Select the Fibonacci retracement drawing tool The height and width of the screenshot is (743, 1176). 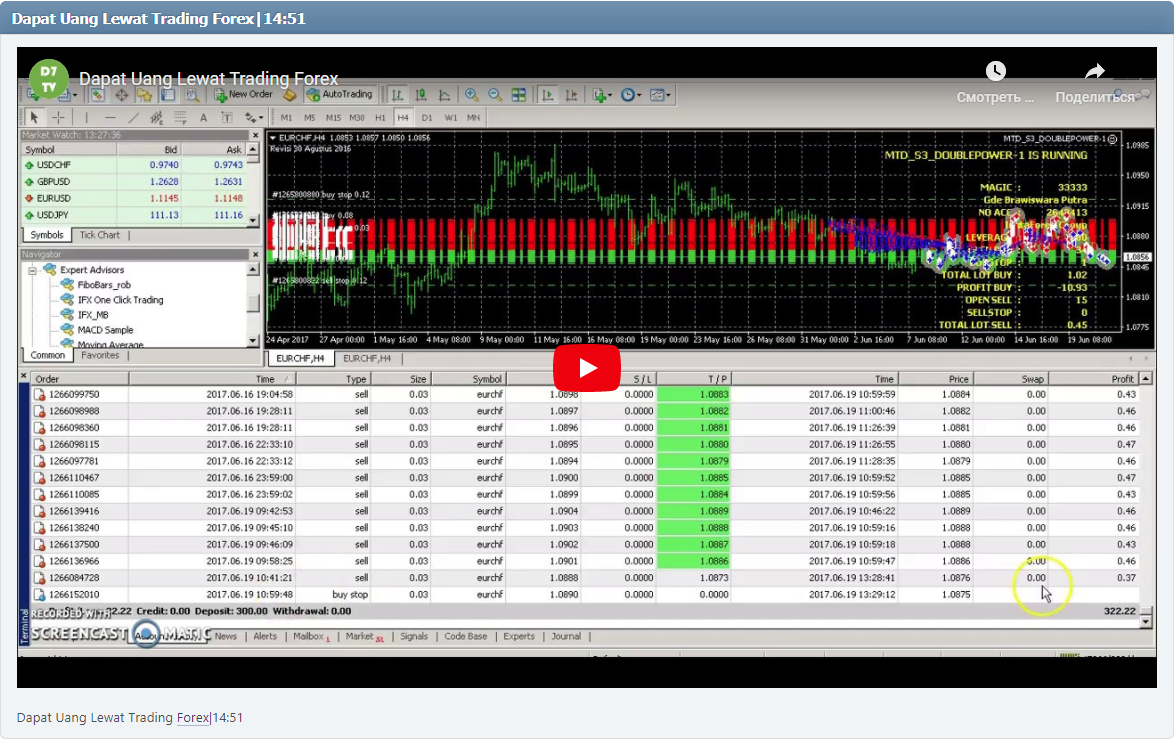coord(180,117)
